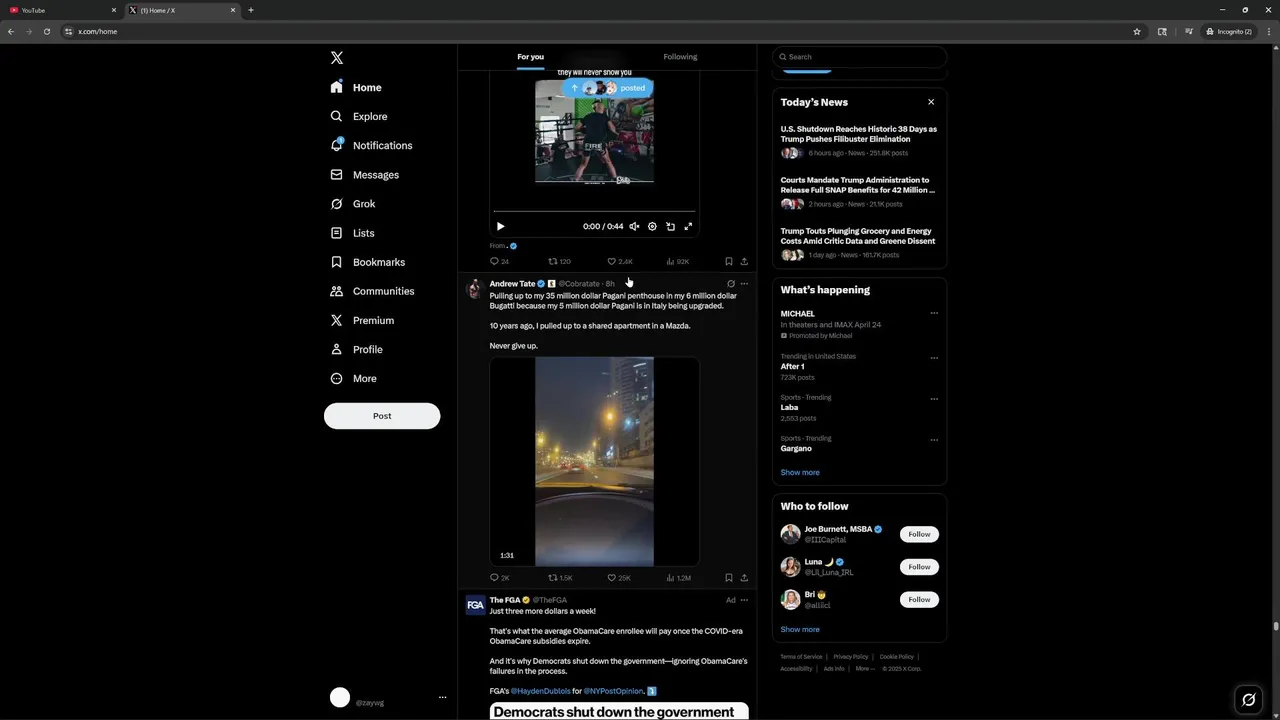The width and height of the screenshot is (1280, 720).
Task: Unmute the 0:44 video
Action: pyautogui.click(x=634, y=226)
